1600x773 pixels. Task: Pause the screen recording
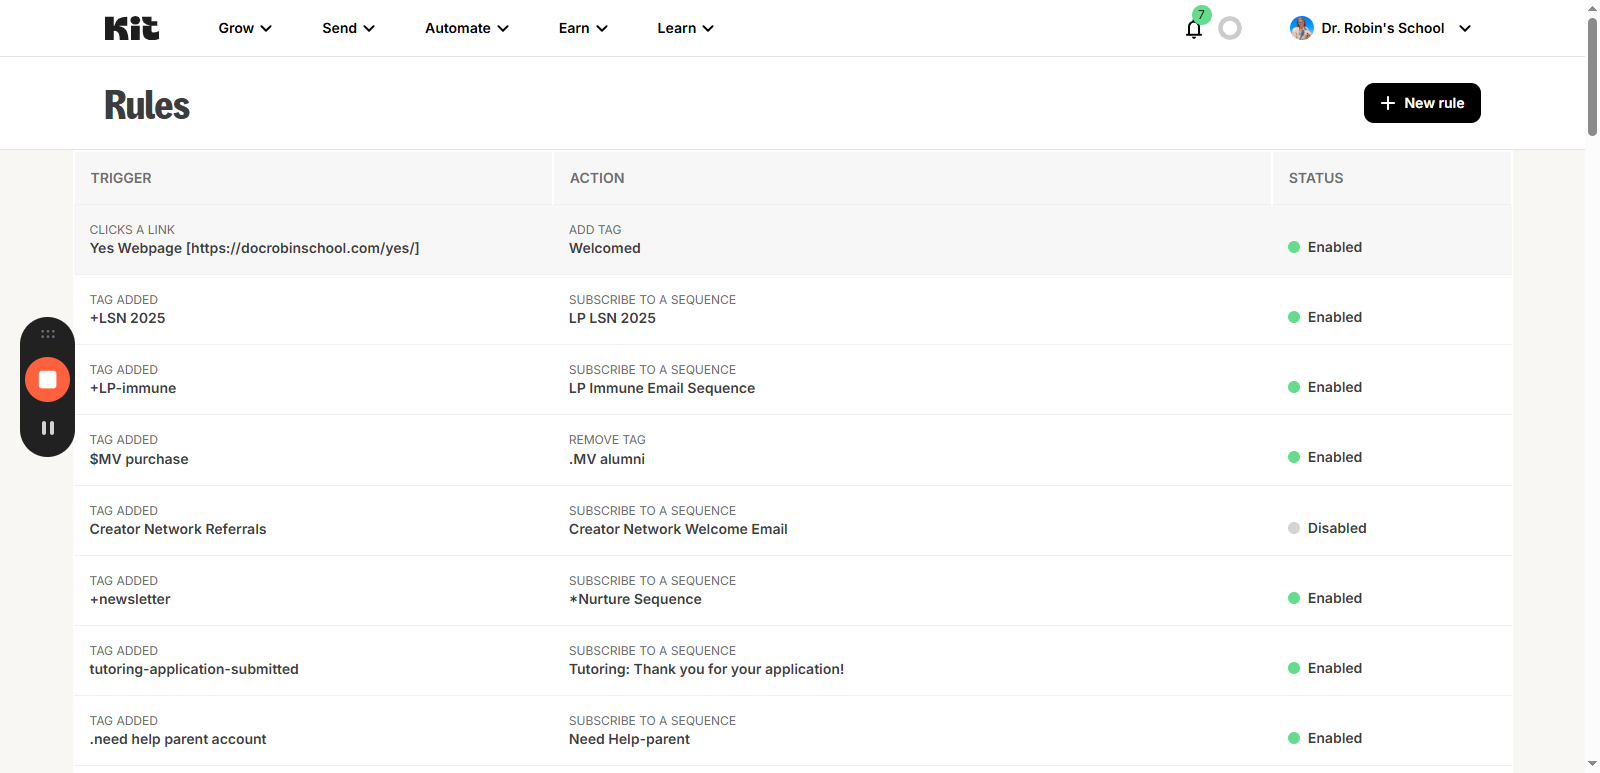[47, 428]
